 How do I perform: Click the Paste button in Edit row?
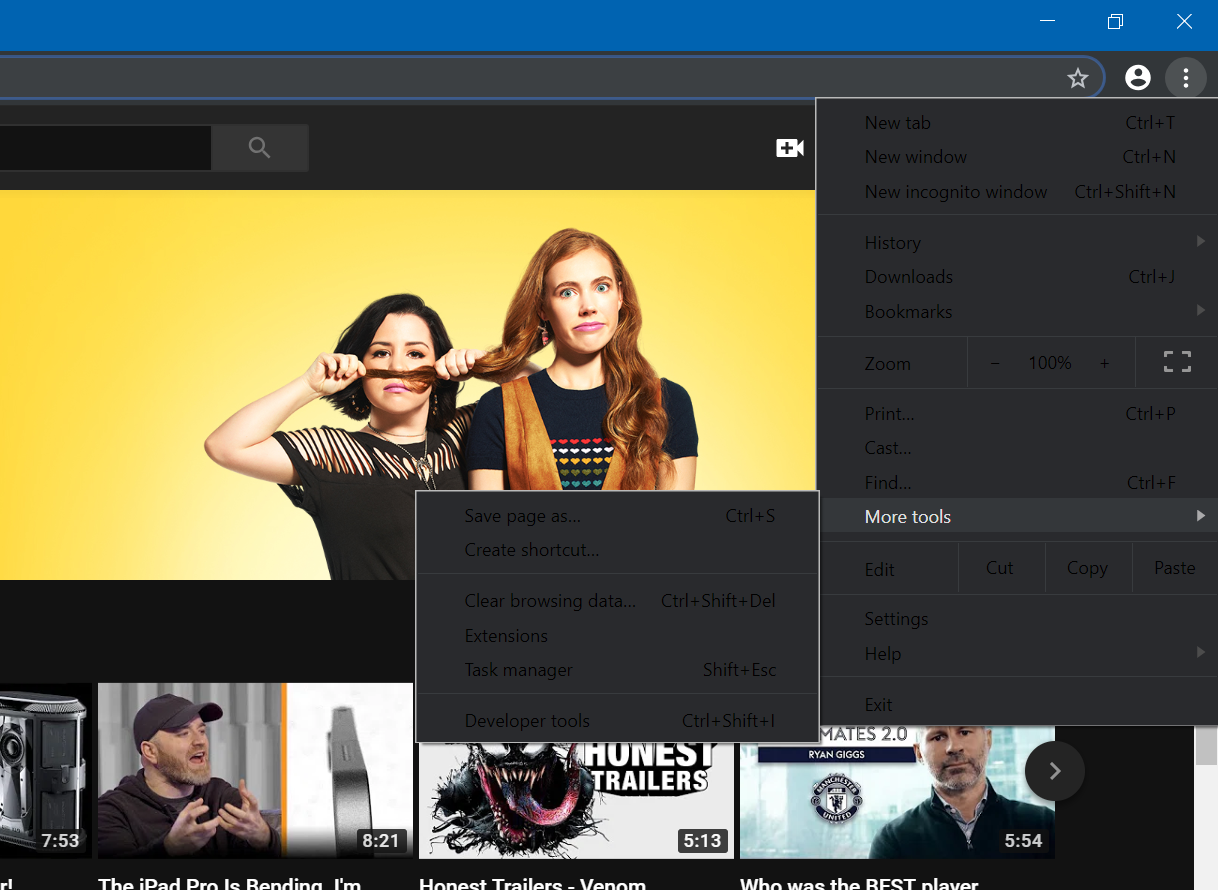point(1174,568)
